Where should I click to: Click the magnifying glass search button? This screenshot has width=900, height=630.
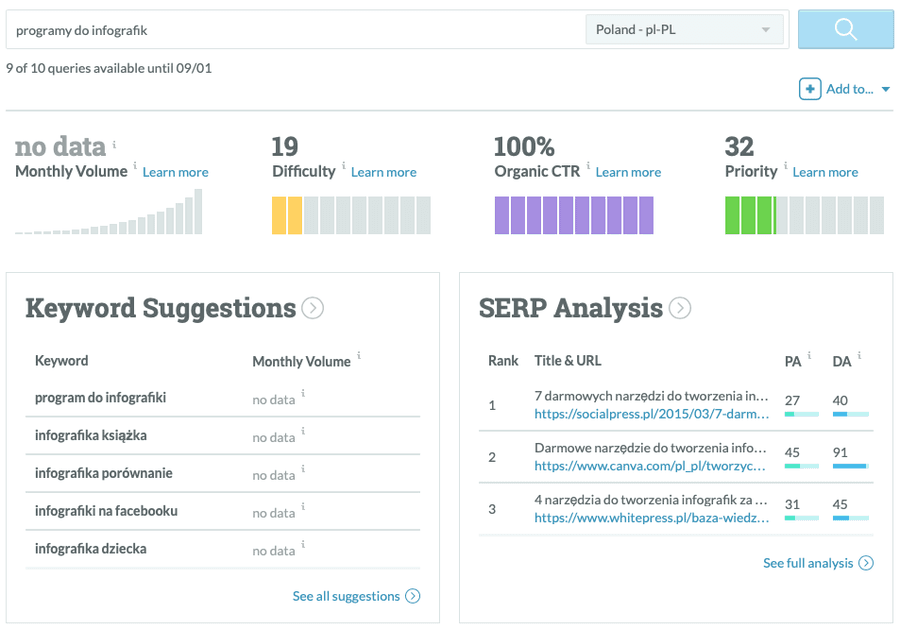tap(845, 30)
